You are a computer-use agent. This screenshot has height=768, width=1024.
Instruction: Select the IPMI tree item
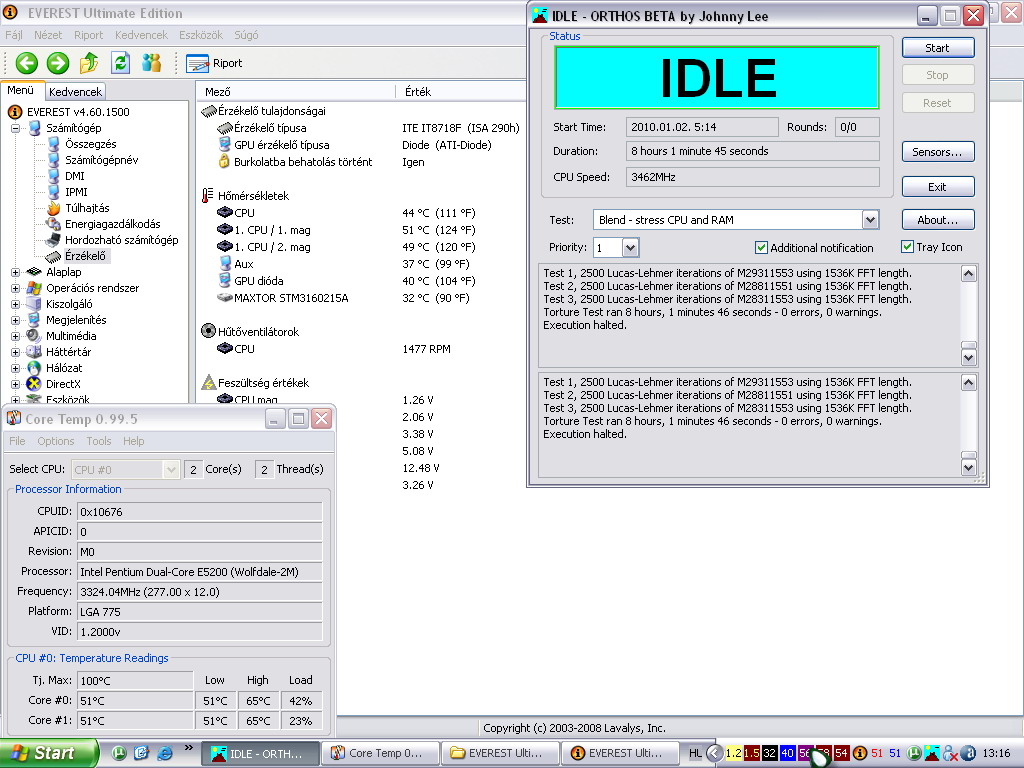tap(76, 192)
